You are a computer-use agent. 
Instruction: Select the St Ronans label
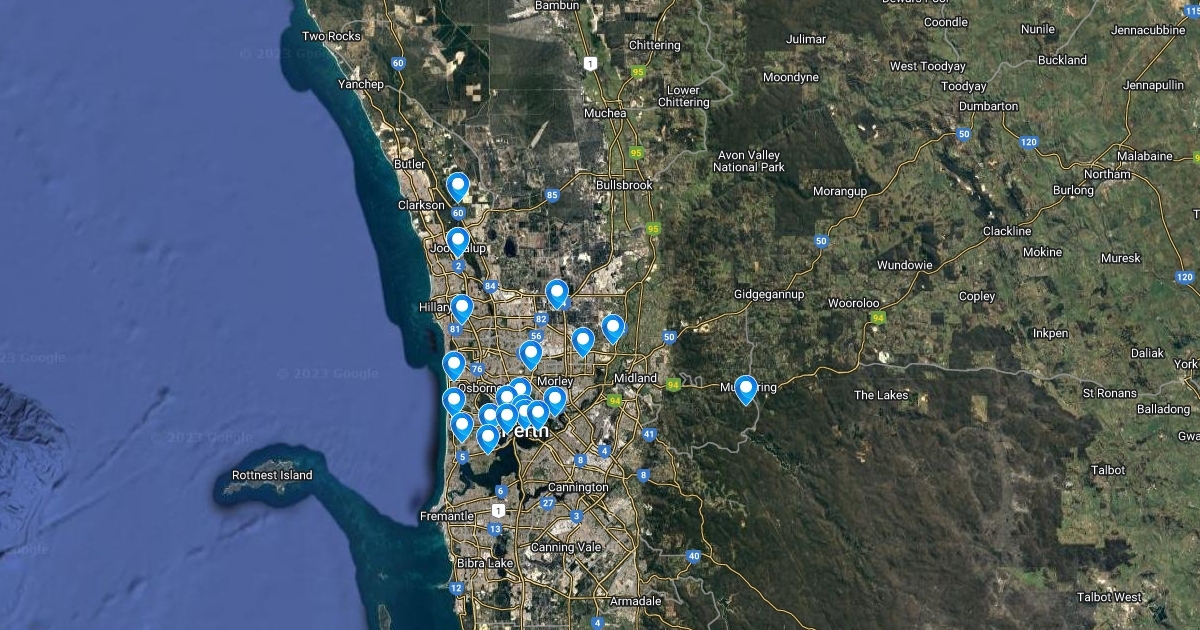point(1112,392)
